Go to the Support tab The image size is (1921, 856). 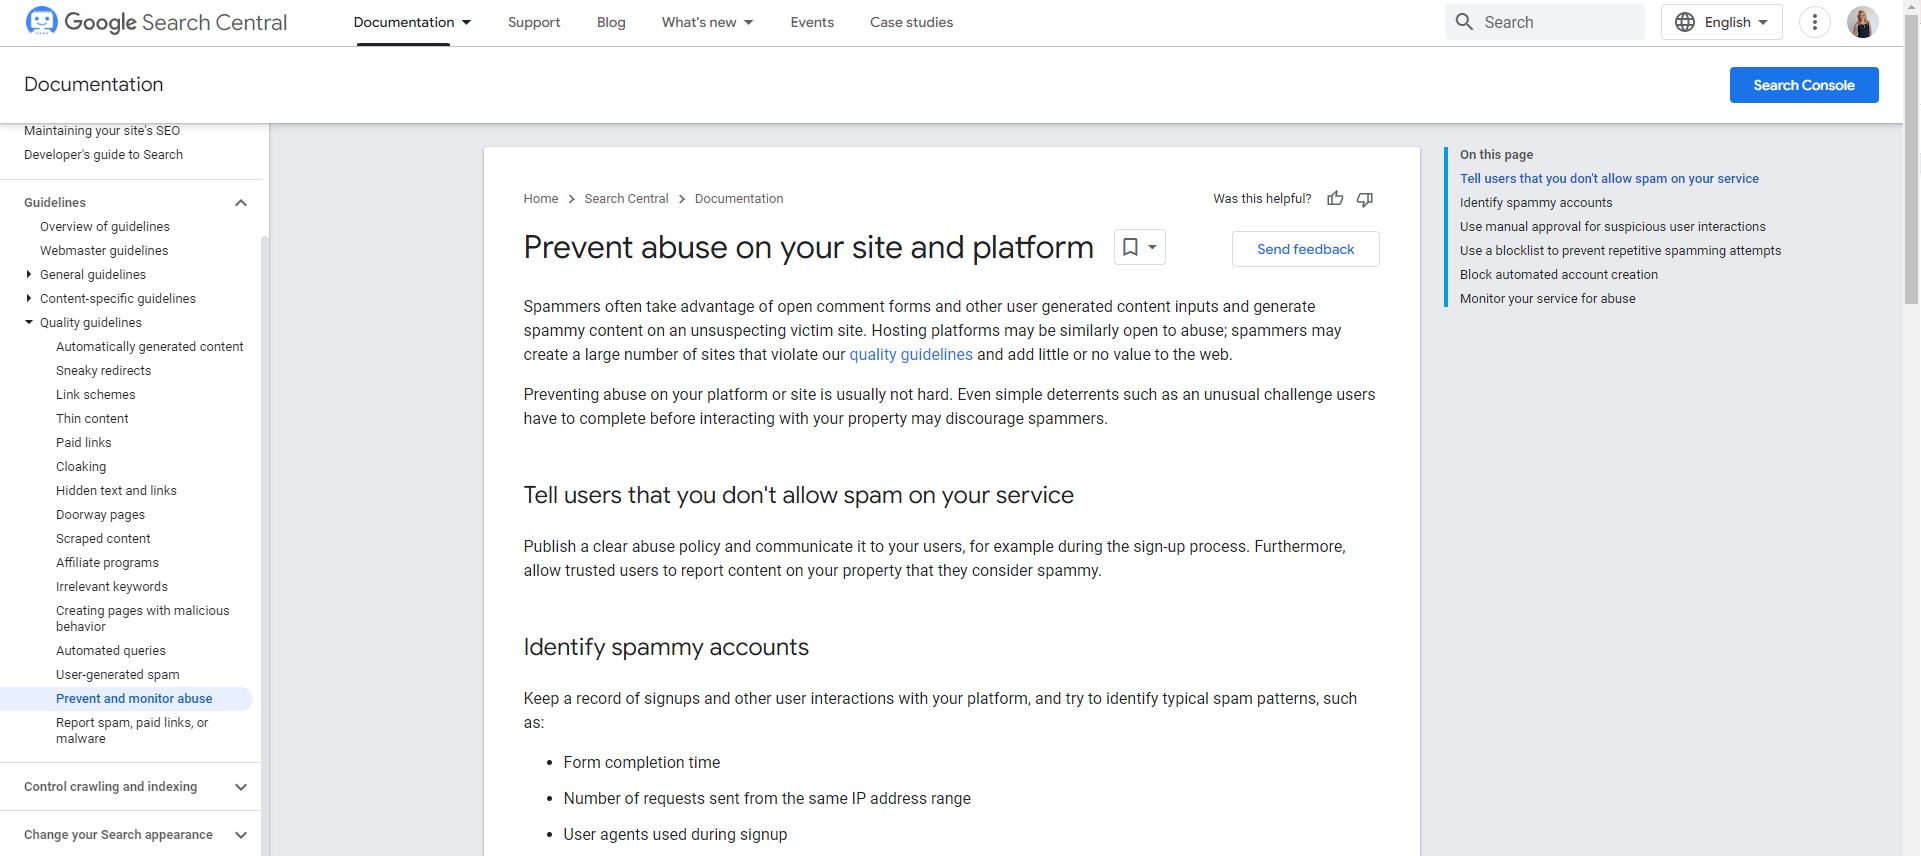point(534,22)
